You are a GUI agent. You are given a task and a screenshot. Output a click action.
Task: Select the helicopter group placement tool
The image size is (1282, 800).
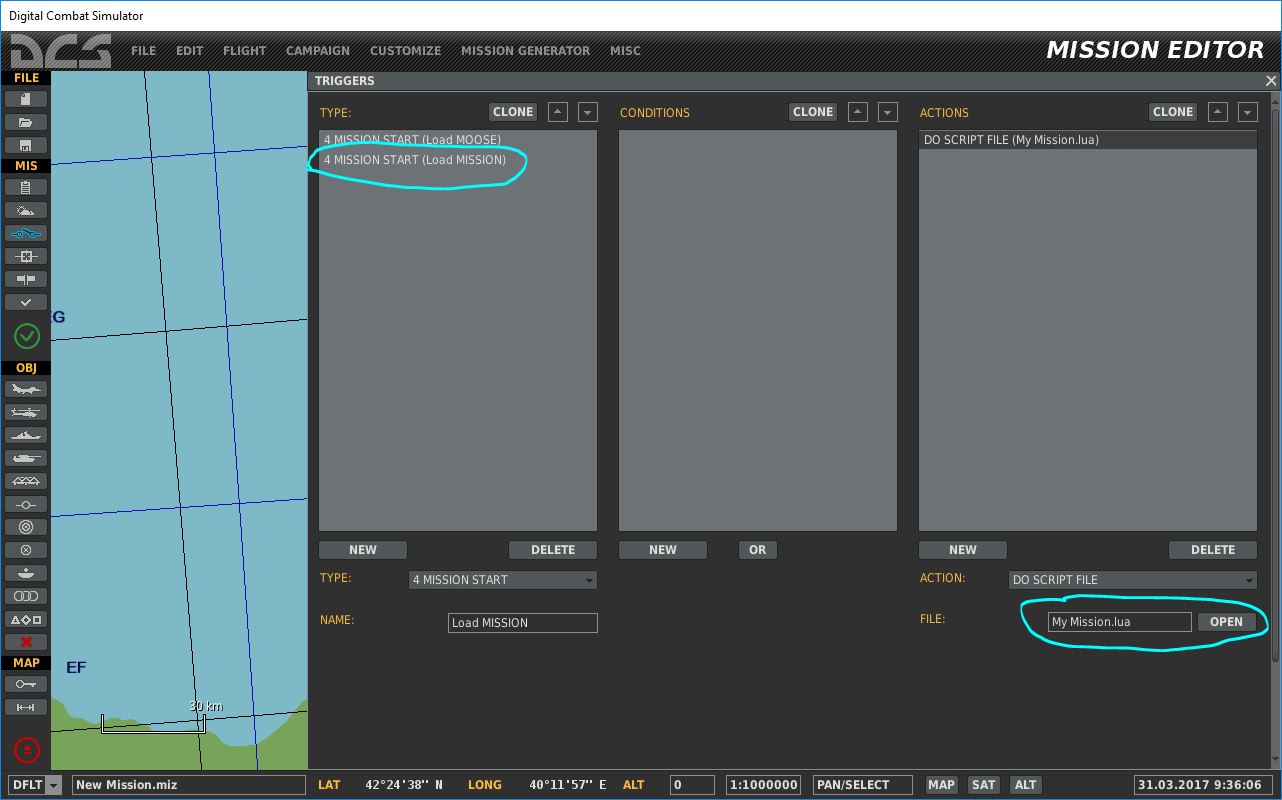coord(26,412)
